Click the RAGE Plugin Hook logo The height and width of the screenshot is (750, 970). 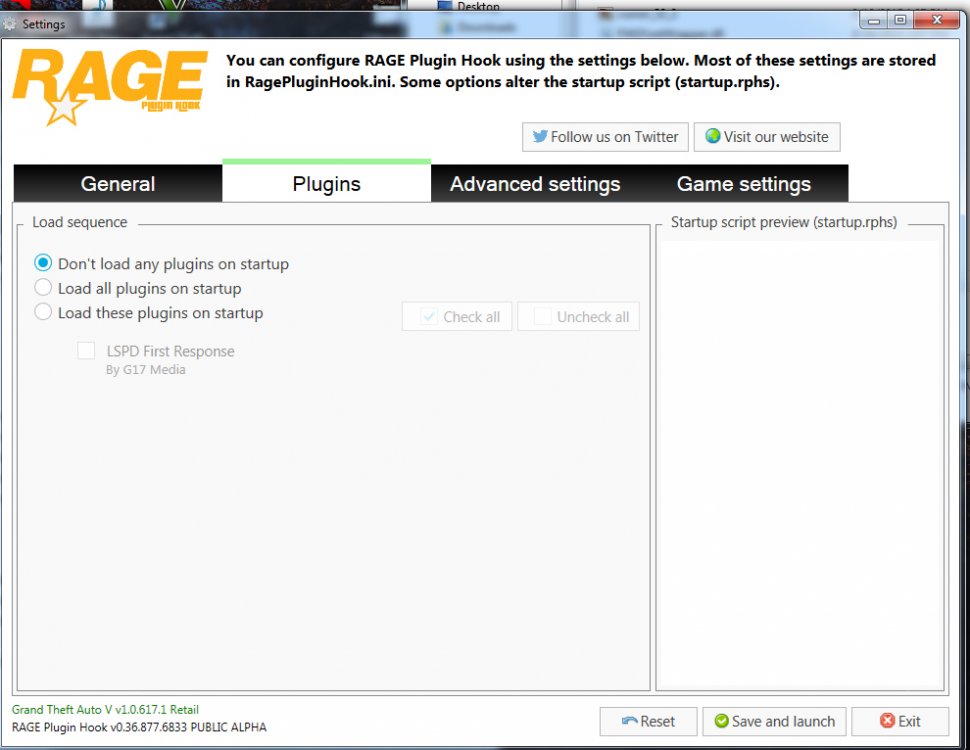click(109, 87)
